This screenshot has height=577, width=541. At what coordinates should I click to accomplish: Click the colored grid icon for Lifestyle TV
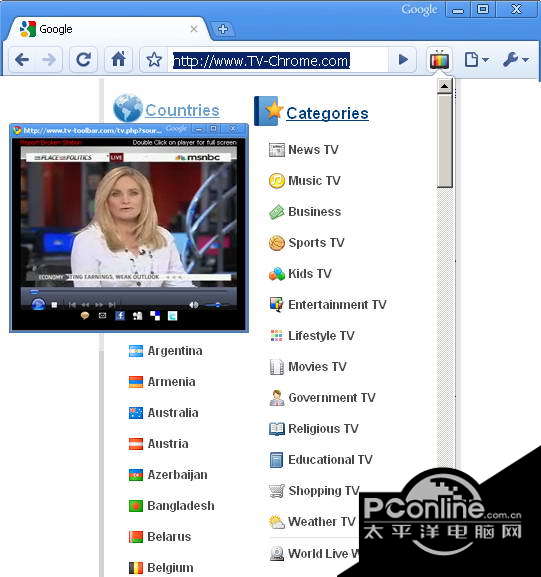pos(276,336)
